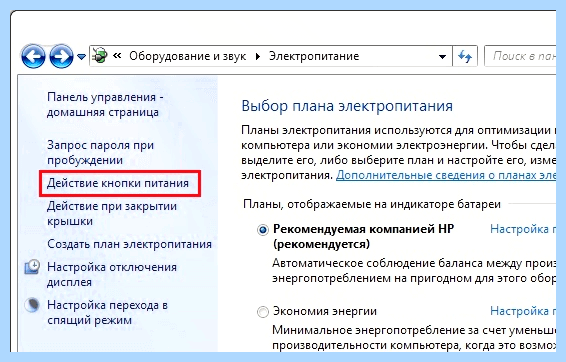Click the Back navigation arrow button
The height and width of the screenshot is (362, 566).
point(33,56)
